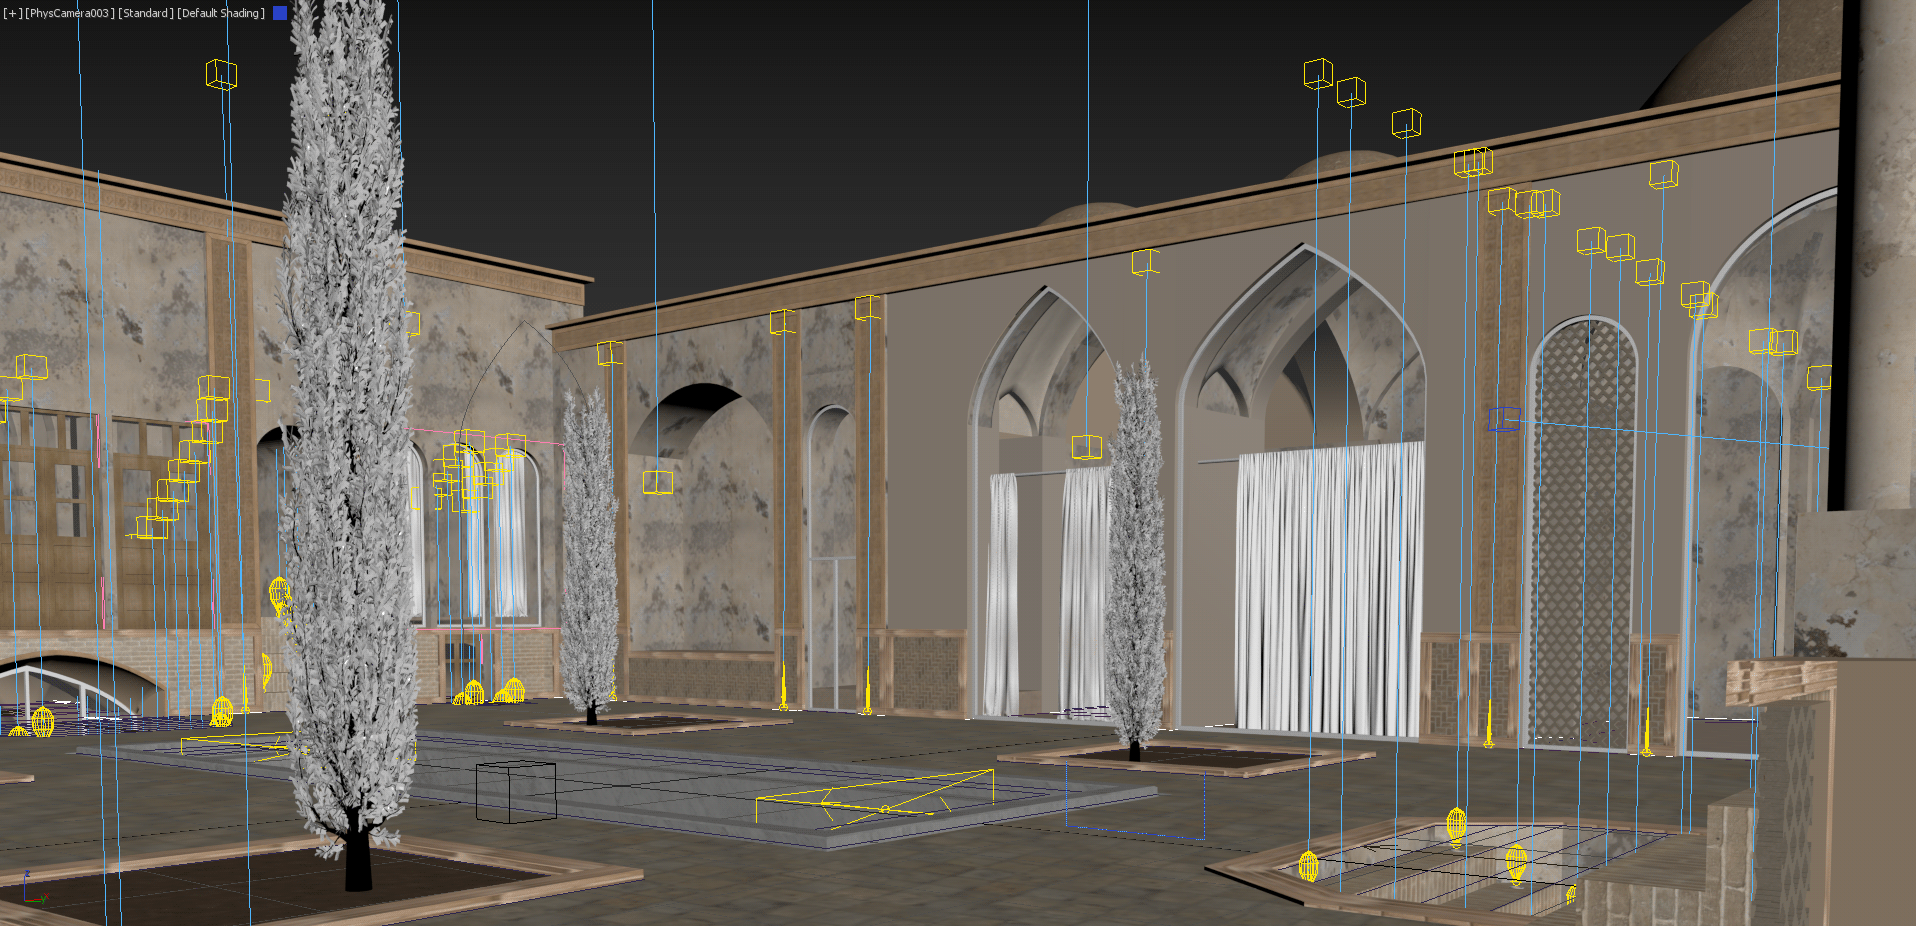Select the yellow light box left of the tall tree top
Viewport: 1916px width, 926px height.
pos(221,74)
